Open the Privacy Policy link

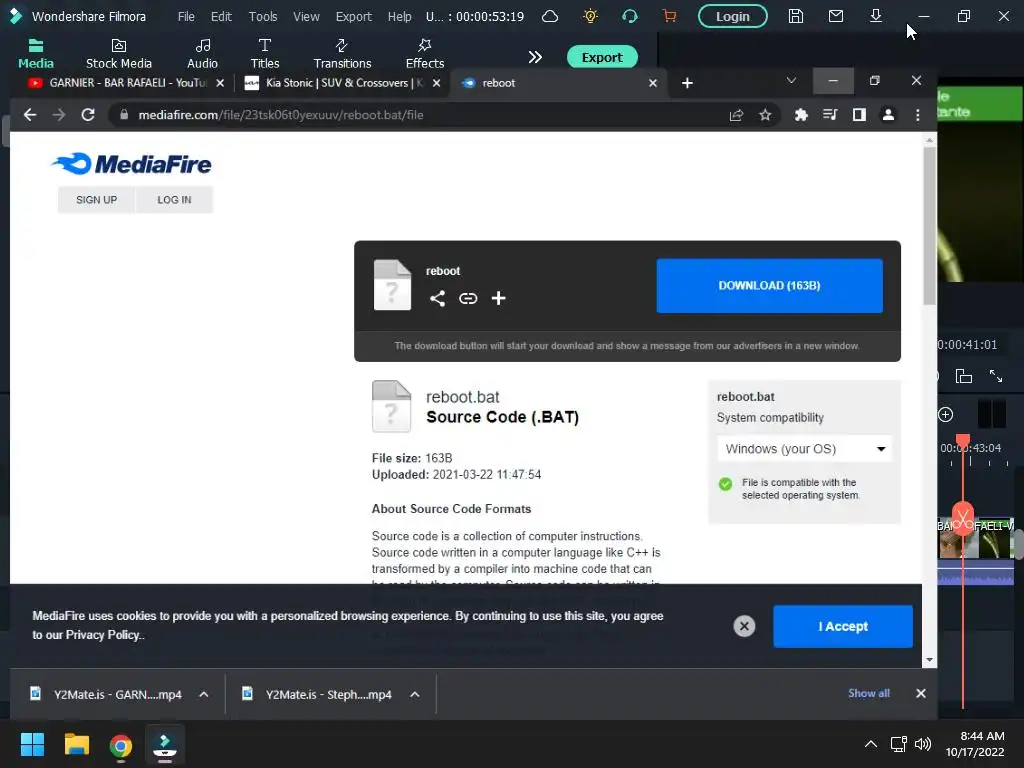pyautogui.click(x=103, y=635)
